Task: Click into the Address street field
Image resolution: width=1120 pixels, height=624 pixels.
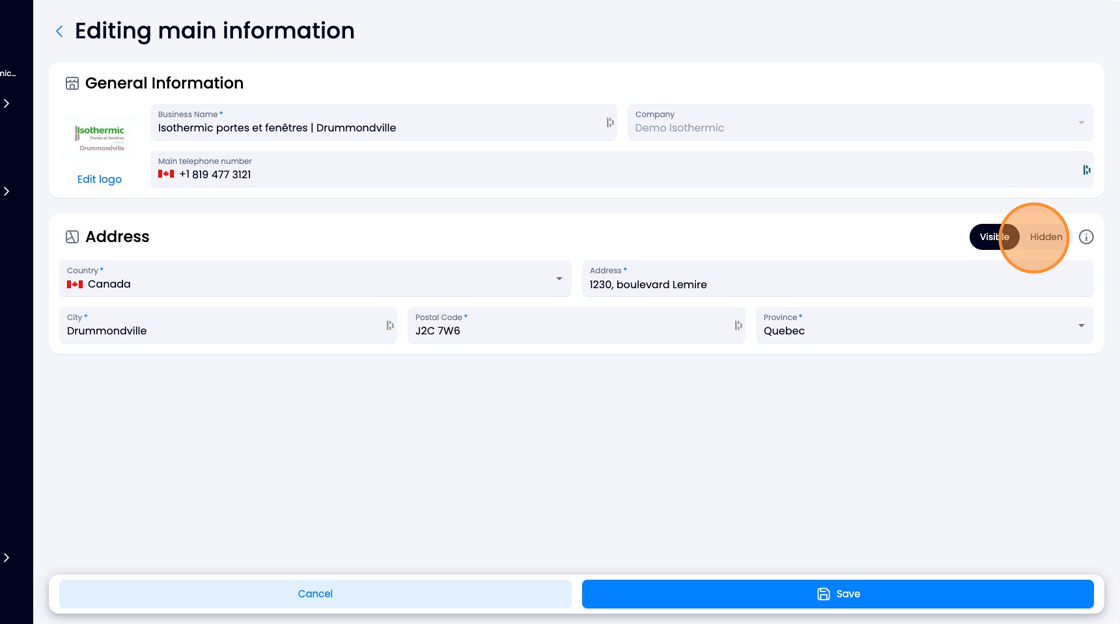Action: 838,278
